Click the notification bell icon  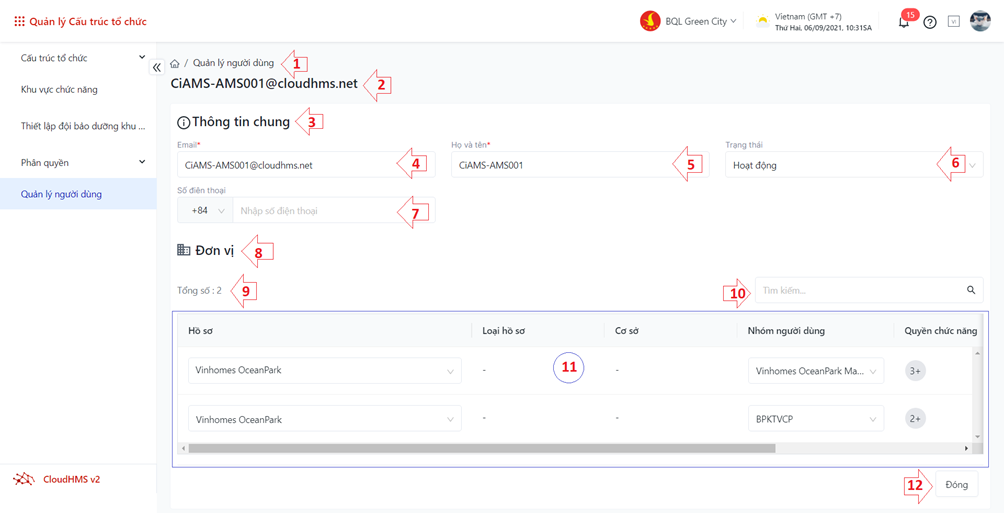point(904,24)
